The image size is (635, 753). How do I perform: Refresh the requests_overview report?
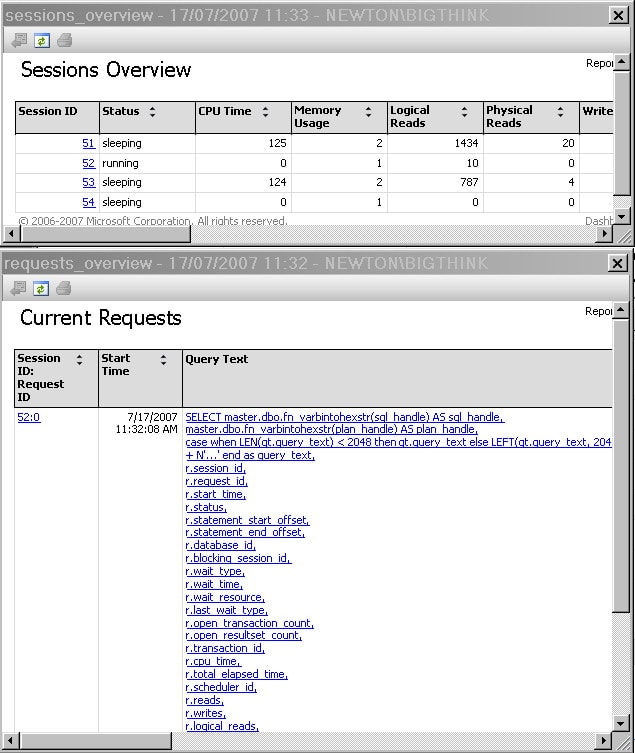[x=41, y=289]
